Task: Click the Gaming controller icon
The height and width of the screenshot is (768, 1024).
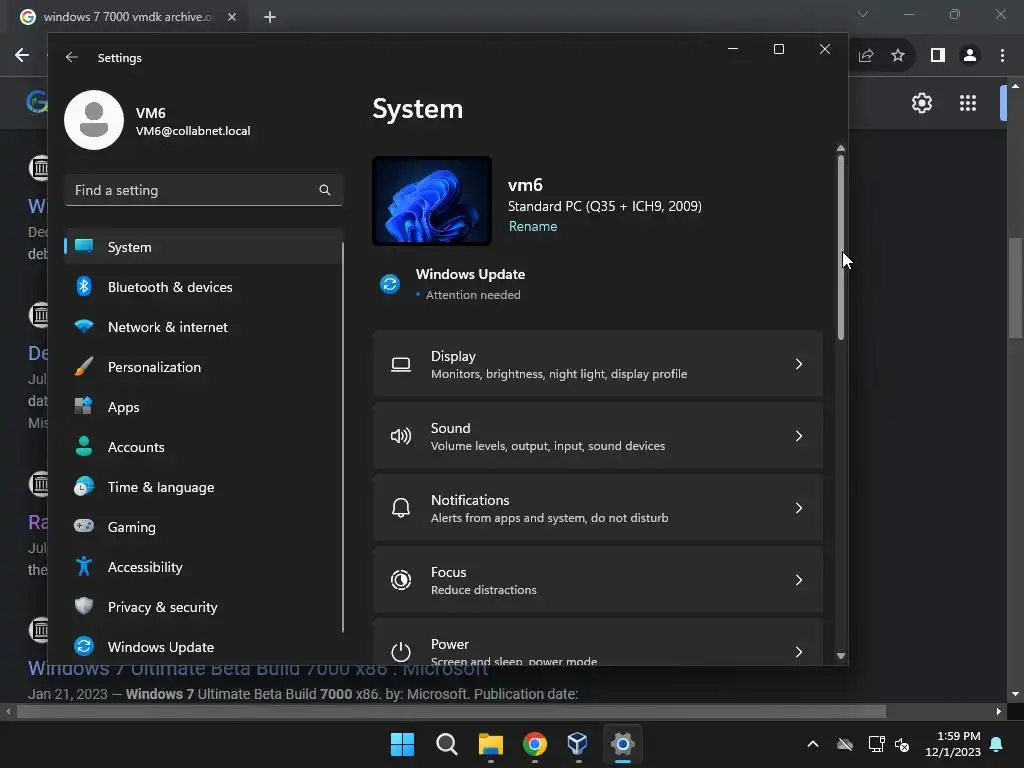Action: (84, 526)
